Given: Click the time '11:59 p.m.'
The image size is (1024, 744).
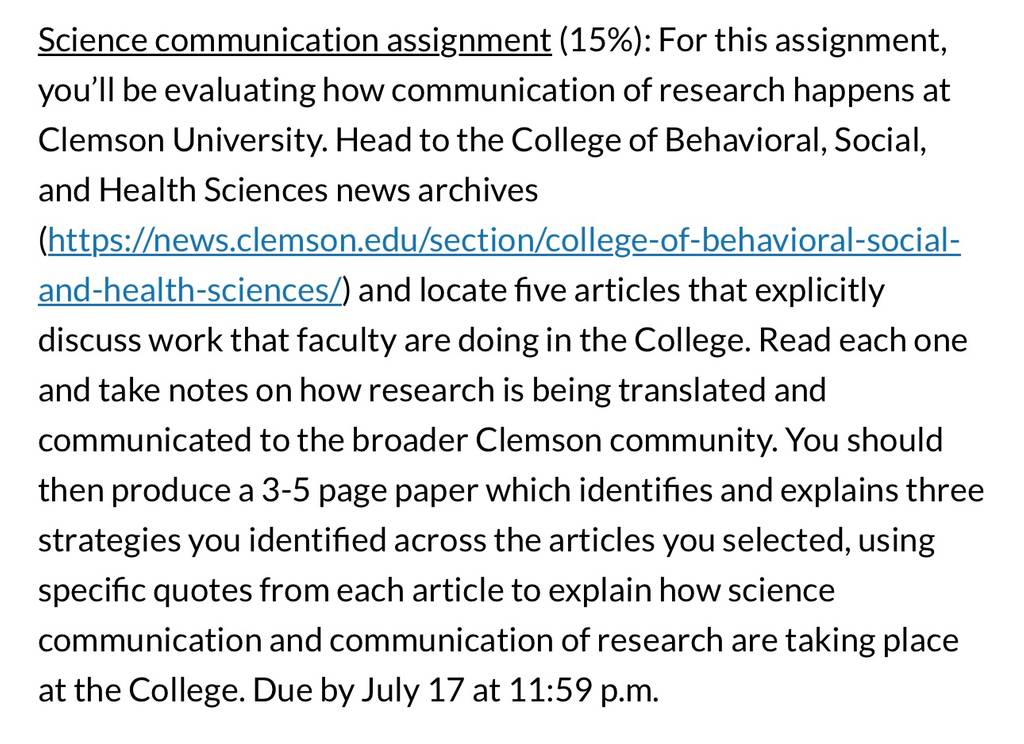Looking at the screenshot, I should point(584,690).
